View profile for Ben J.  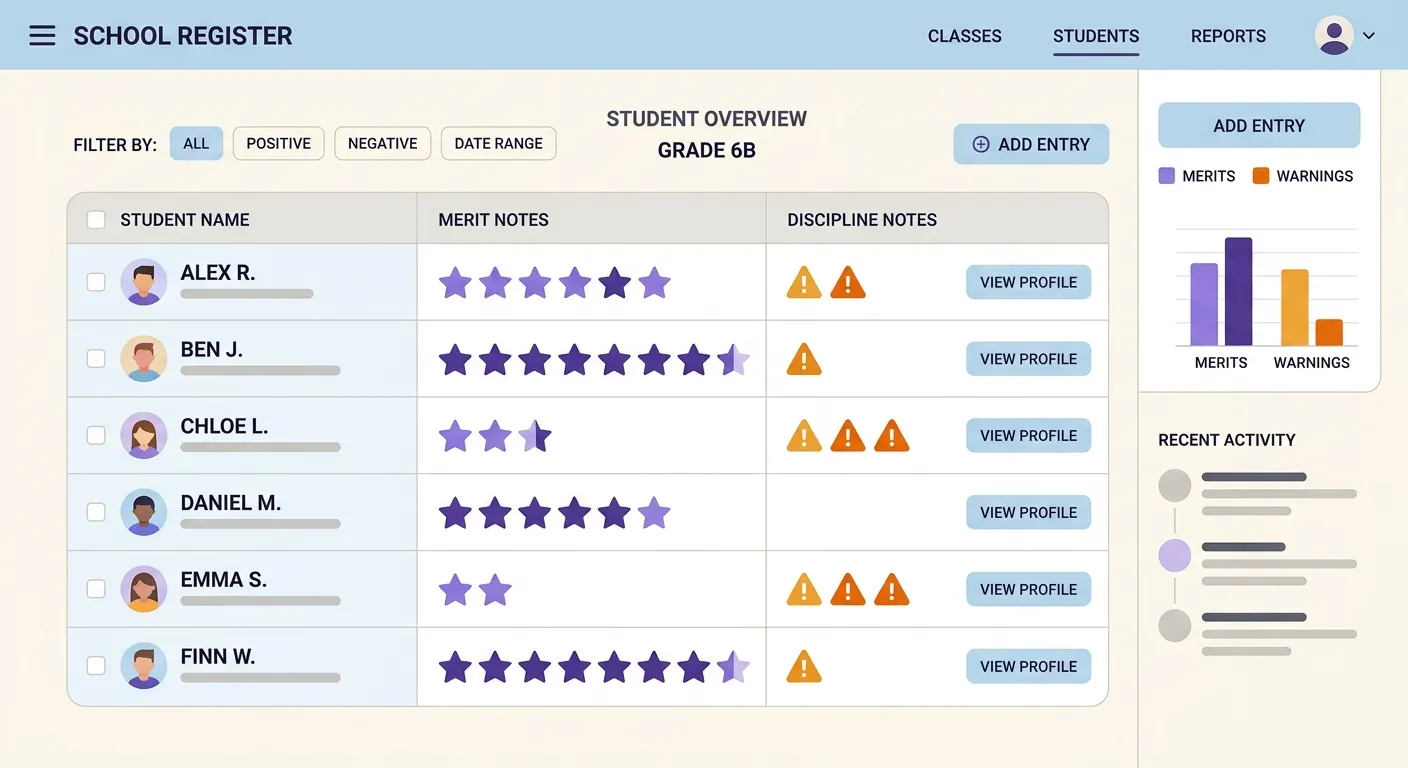(x=1028, y=359)
